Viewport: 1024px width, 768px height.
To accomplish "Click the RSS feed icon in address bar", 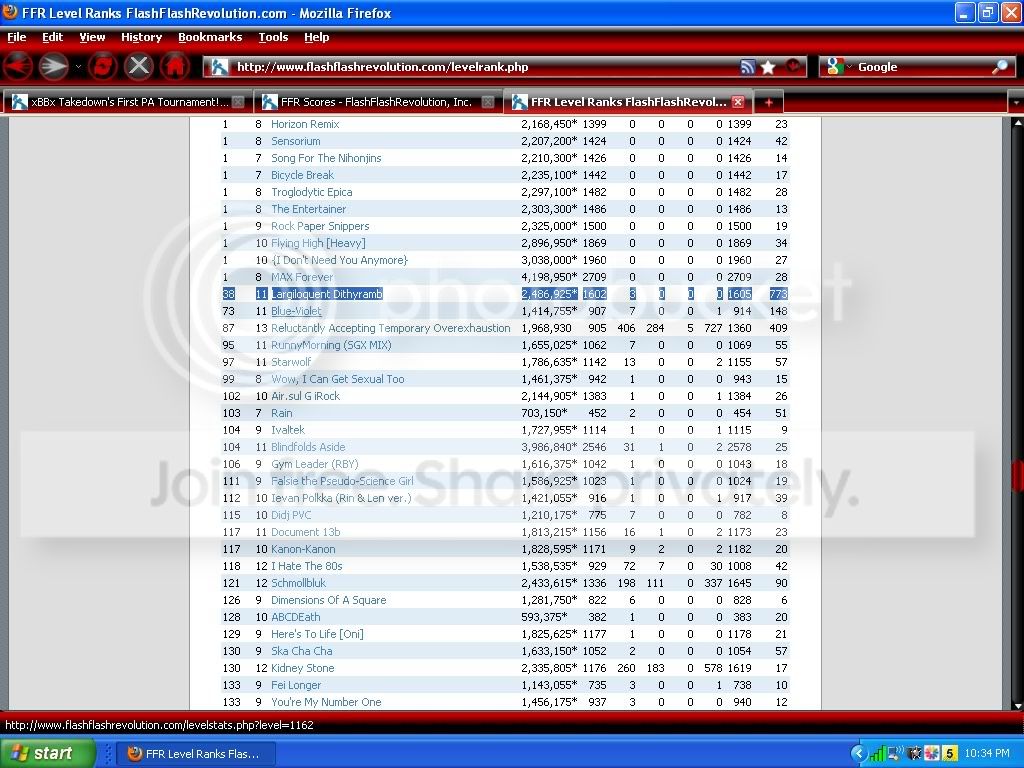I will (747, 67).
